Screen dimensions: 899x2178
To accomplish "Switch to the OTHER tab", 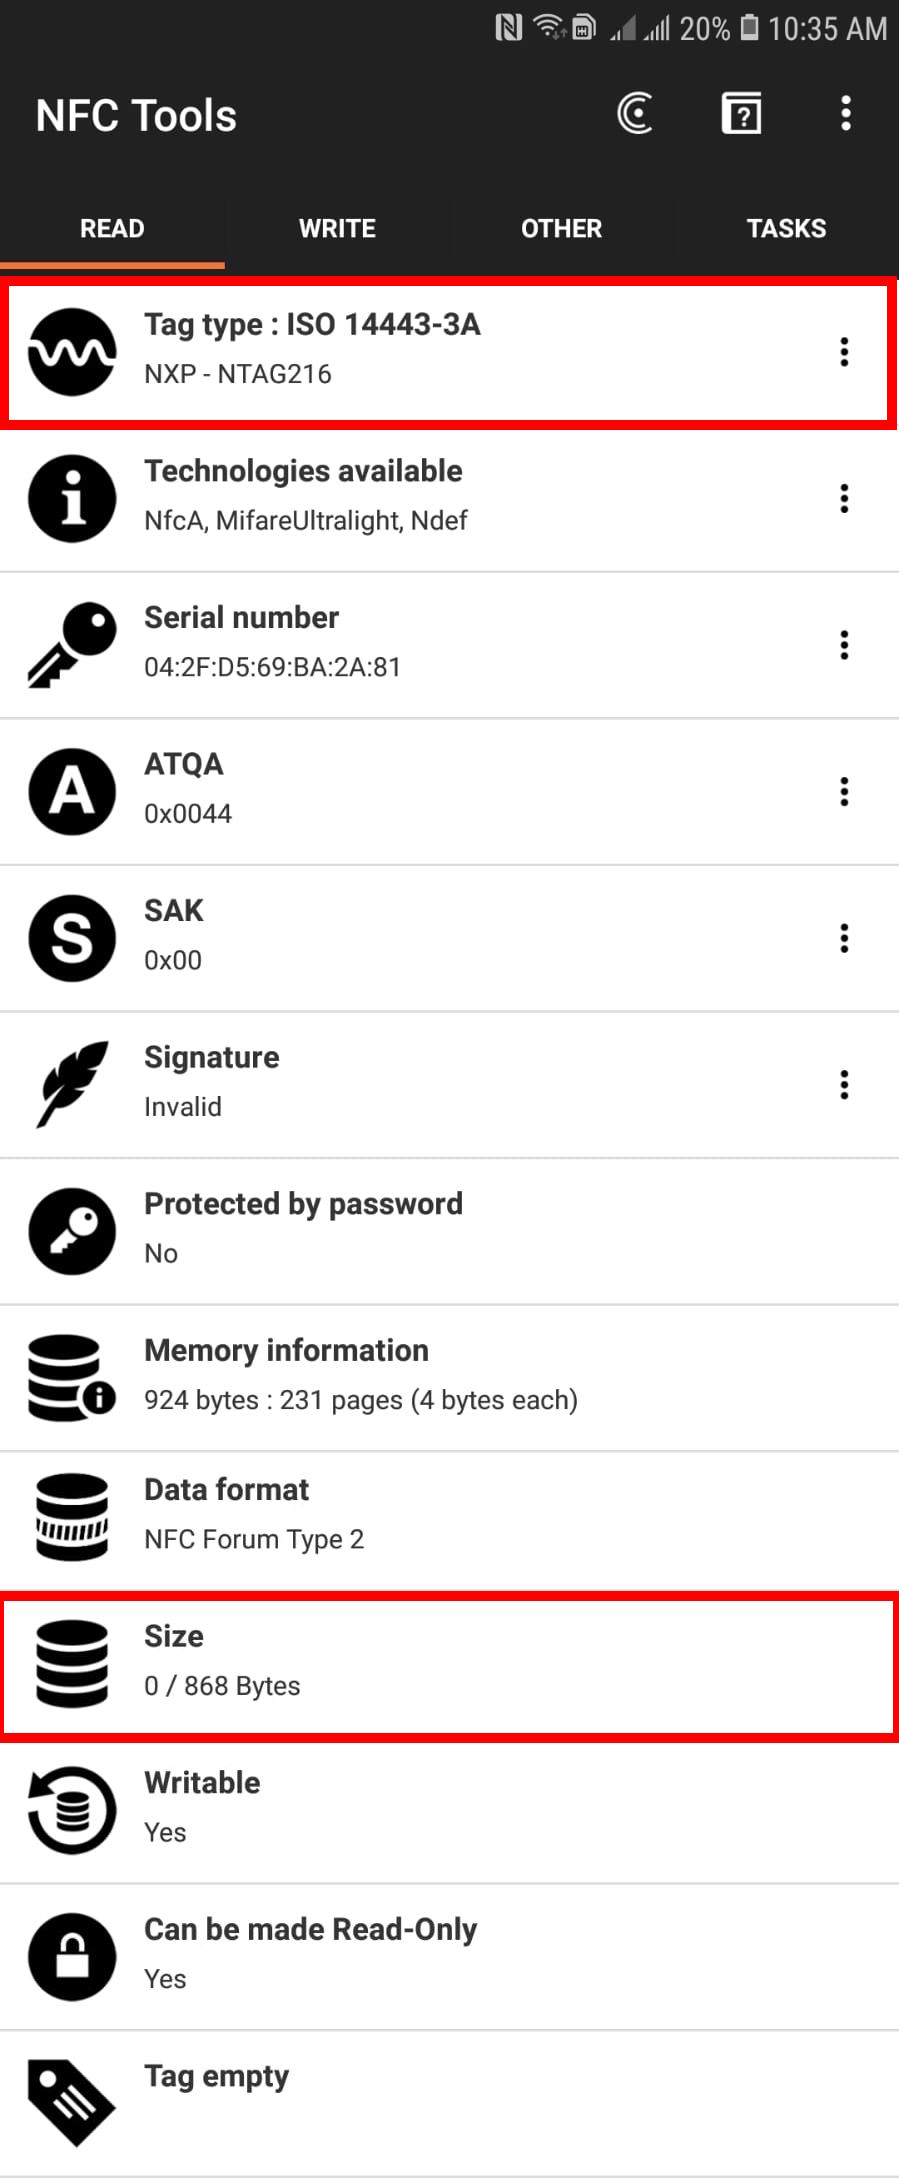I will pyautogui.click(x=561, y=228).
